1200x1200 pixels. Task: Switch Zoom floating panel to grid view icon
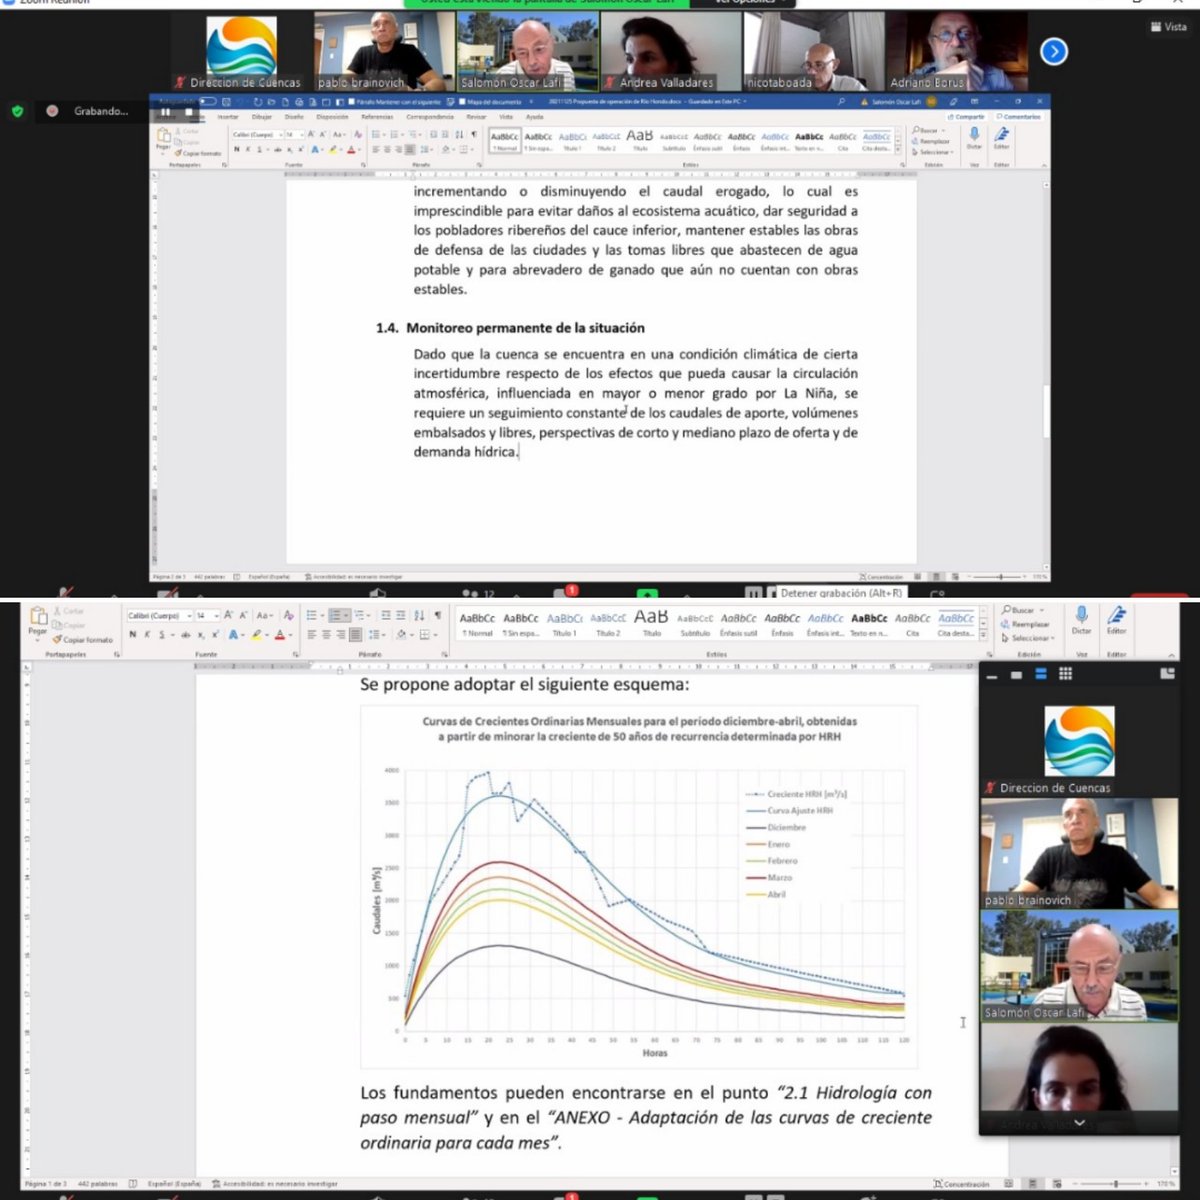(x=1065, y=674)
